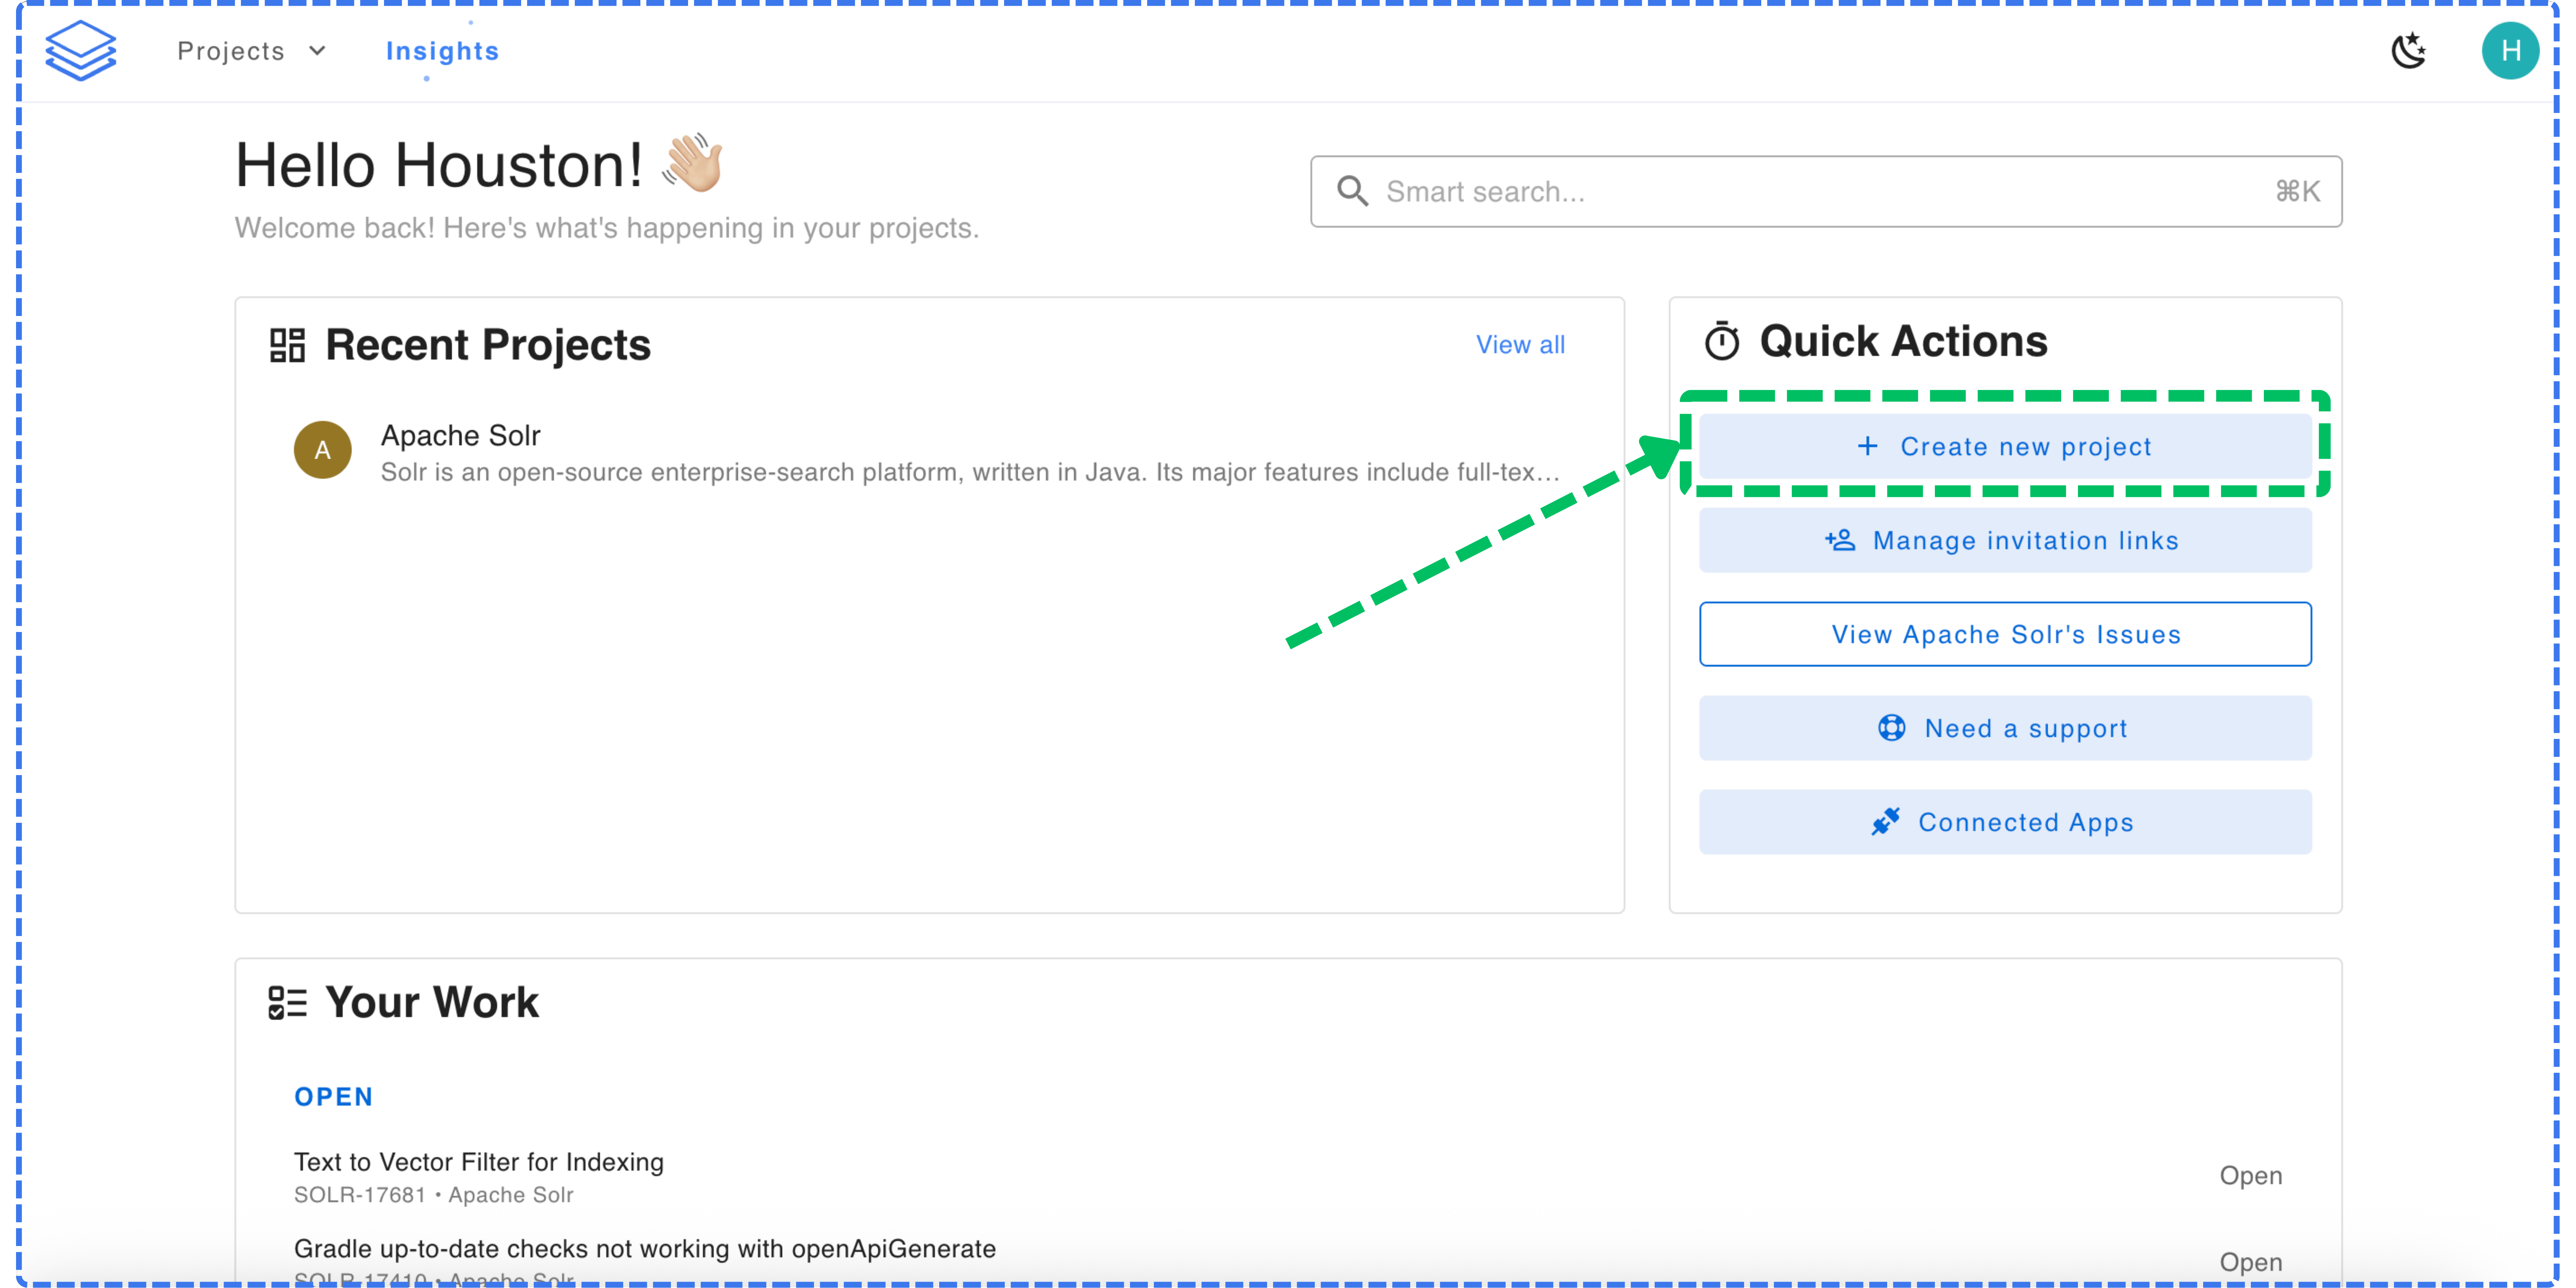
Task: Open the Projects menu
Action: 231,51
